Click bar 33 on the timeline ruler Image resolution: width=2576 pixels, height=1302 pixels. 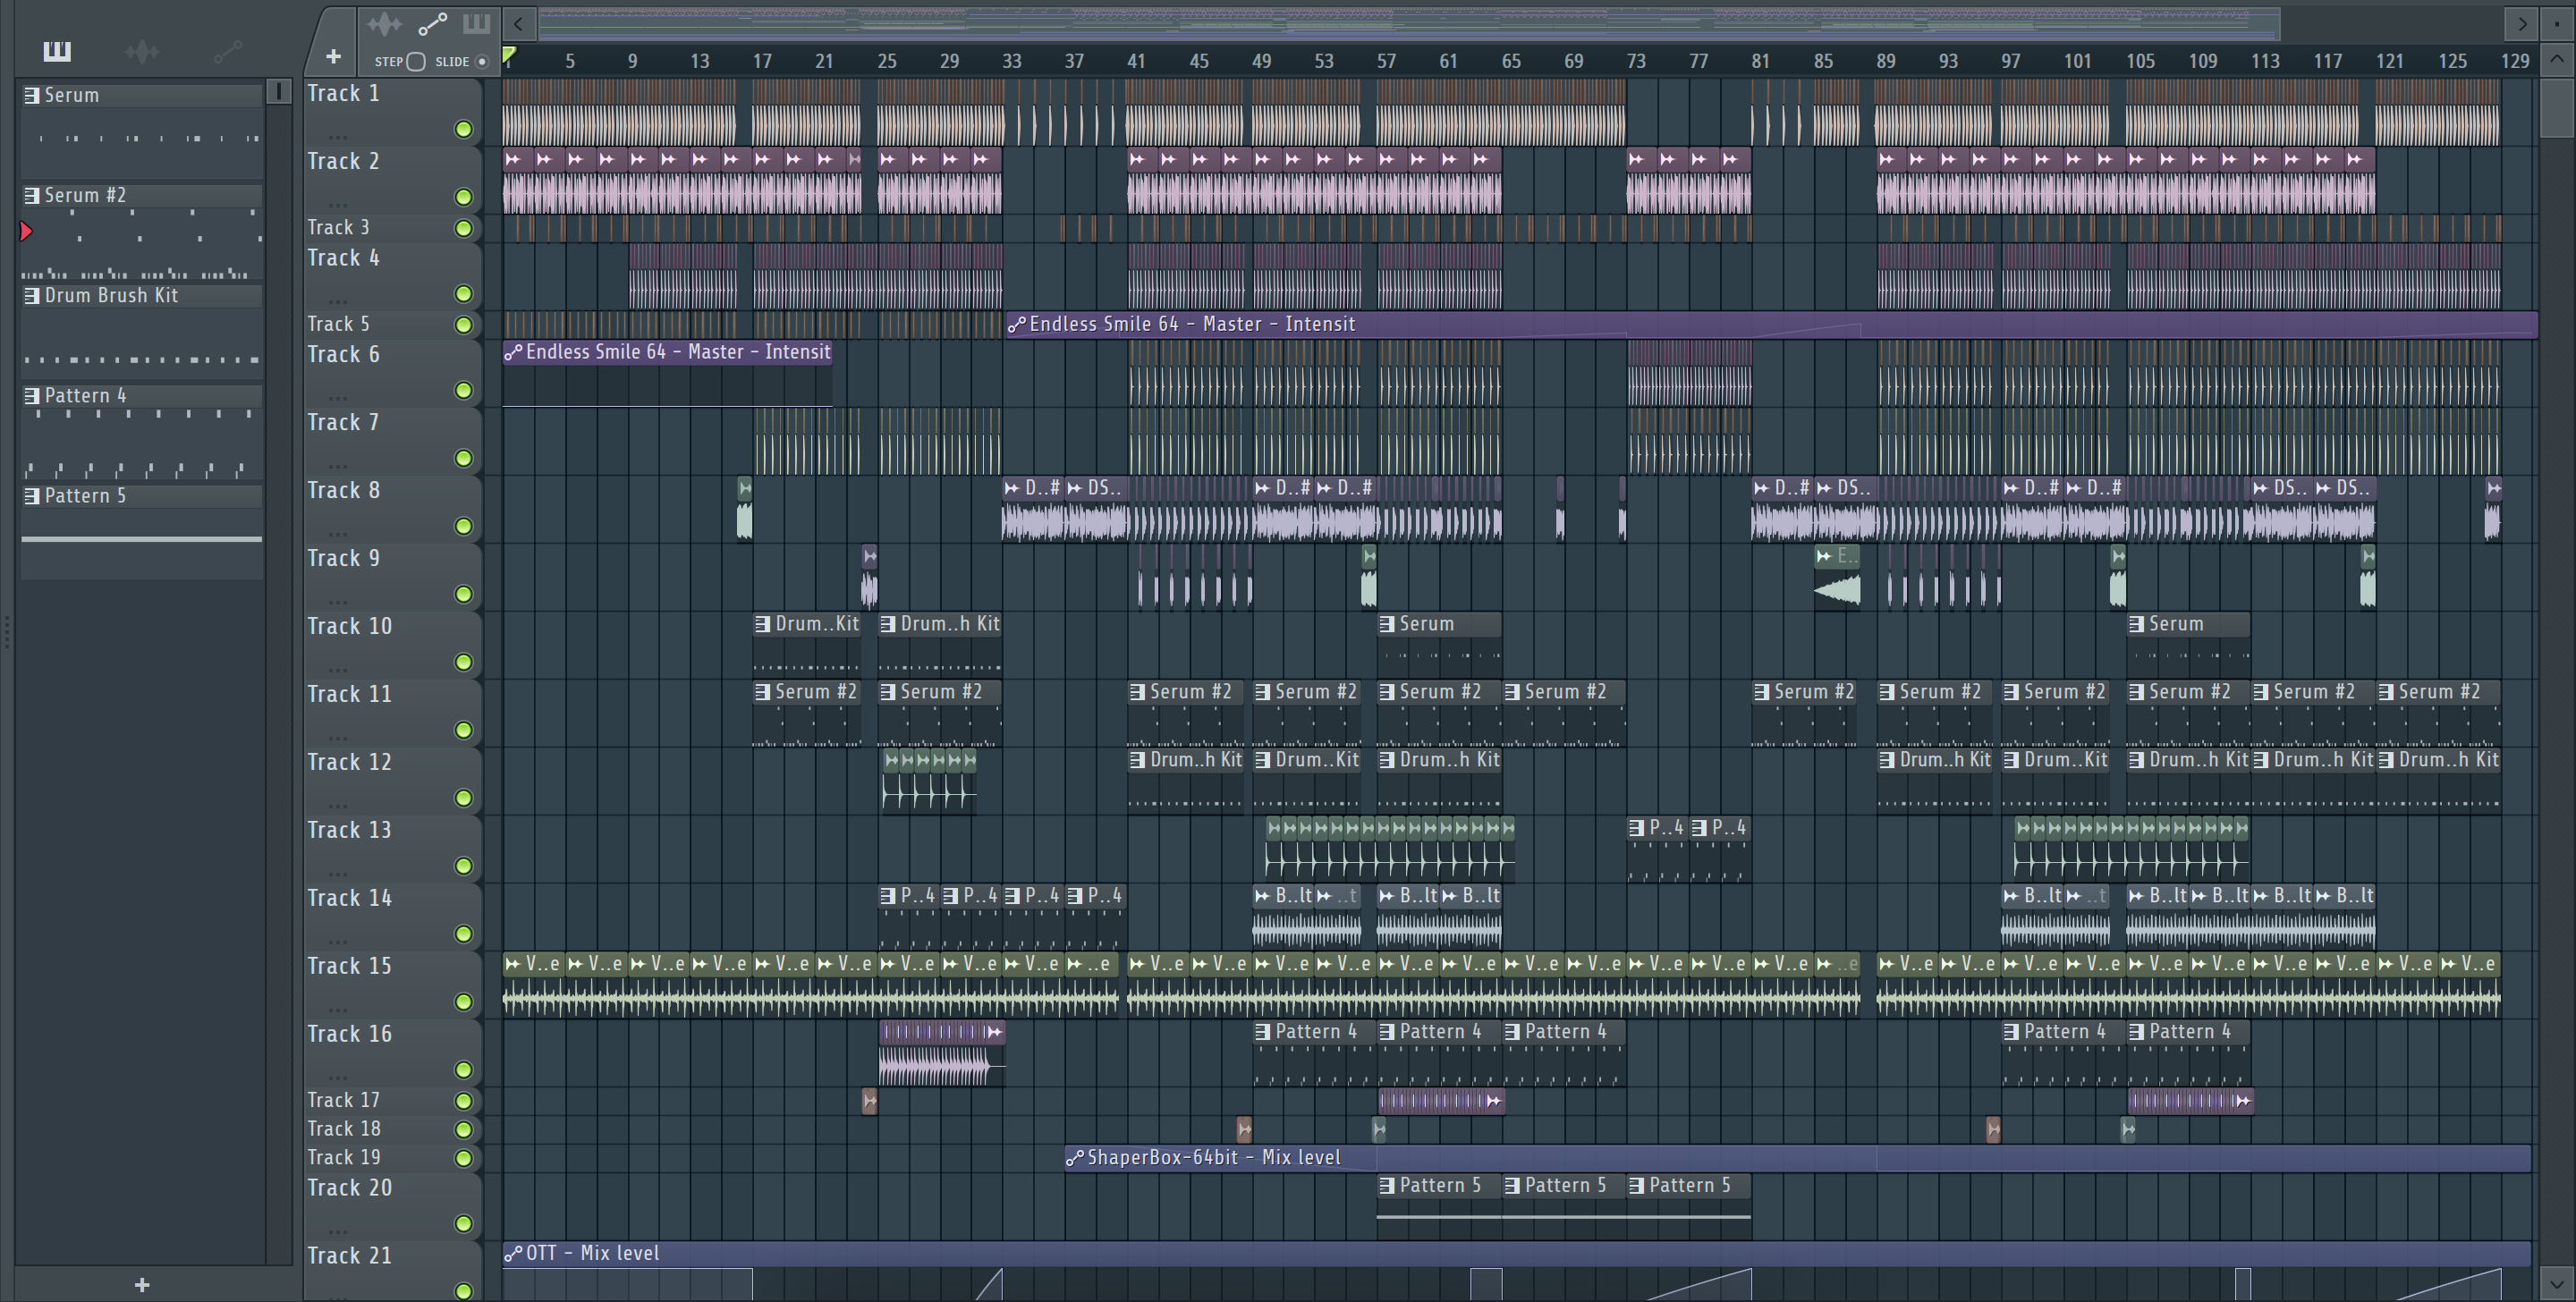click(1011, 61)
